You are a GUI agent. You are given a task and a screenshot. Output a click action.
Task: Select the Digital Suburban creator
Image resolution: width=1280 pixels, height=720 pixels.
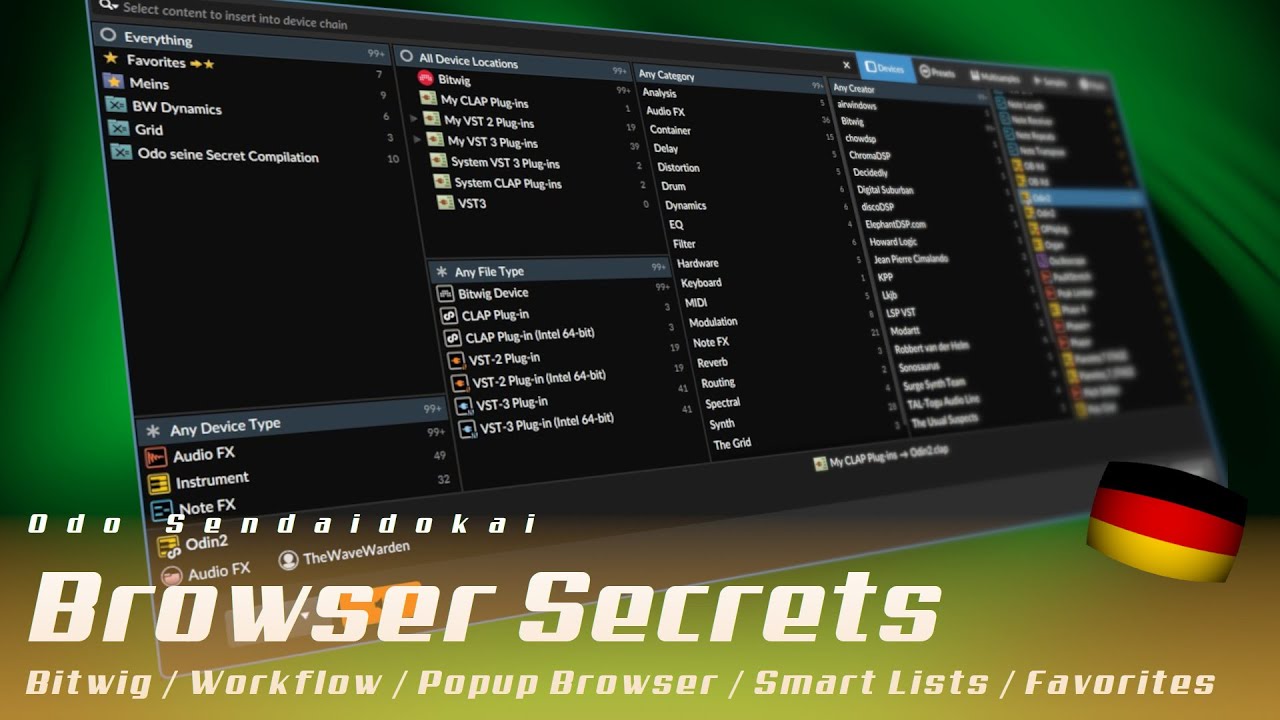tap(885, 190)
